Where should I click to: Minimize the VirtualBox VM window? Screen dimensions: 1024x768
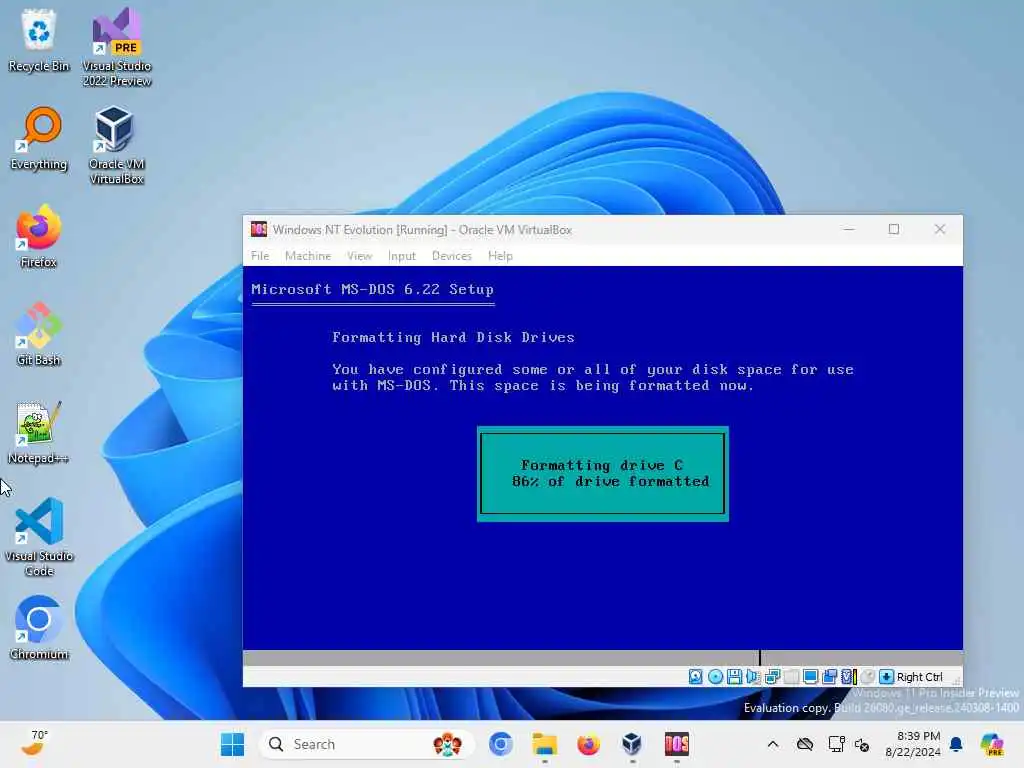849,229
